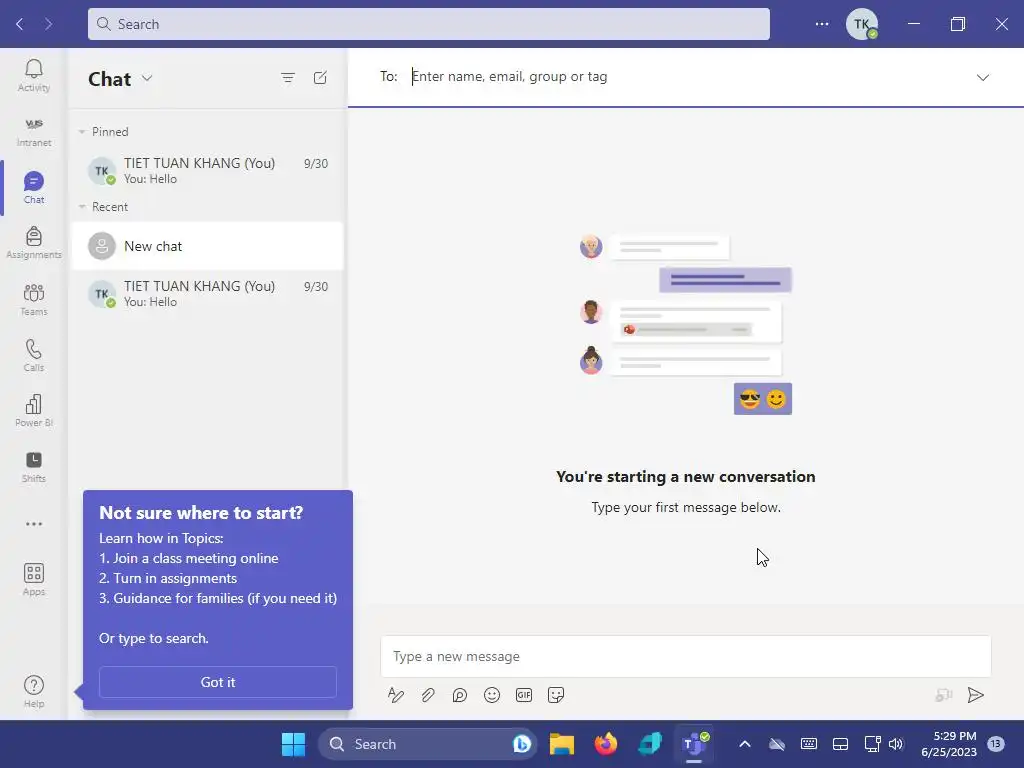Click the text '2. Turn in assignments'
Image resolution: width=1024 pixels, height=768 pixels.
[x=168, y=579]
